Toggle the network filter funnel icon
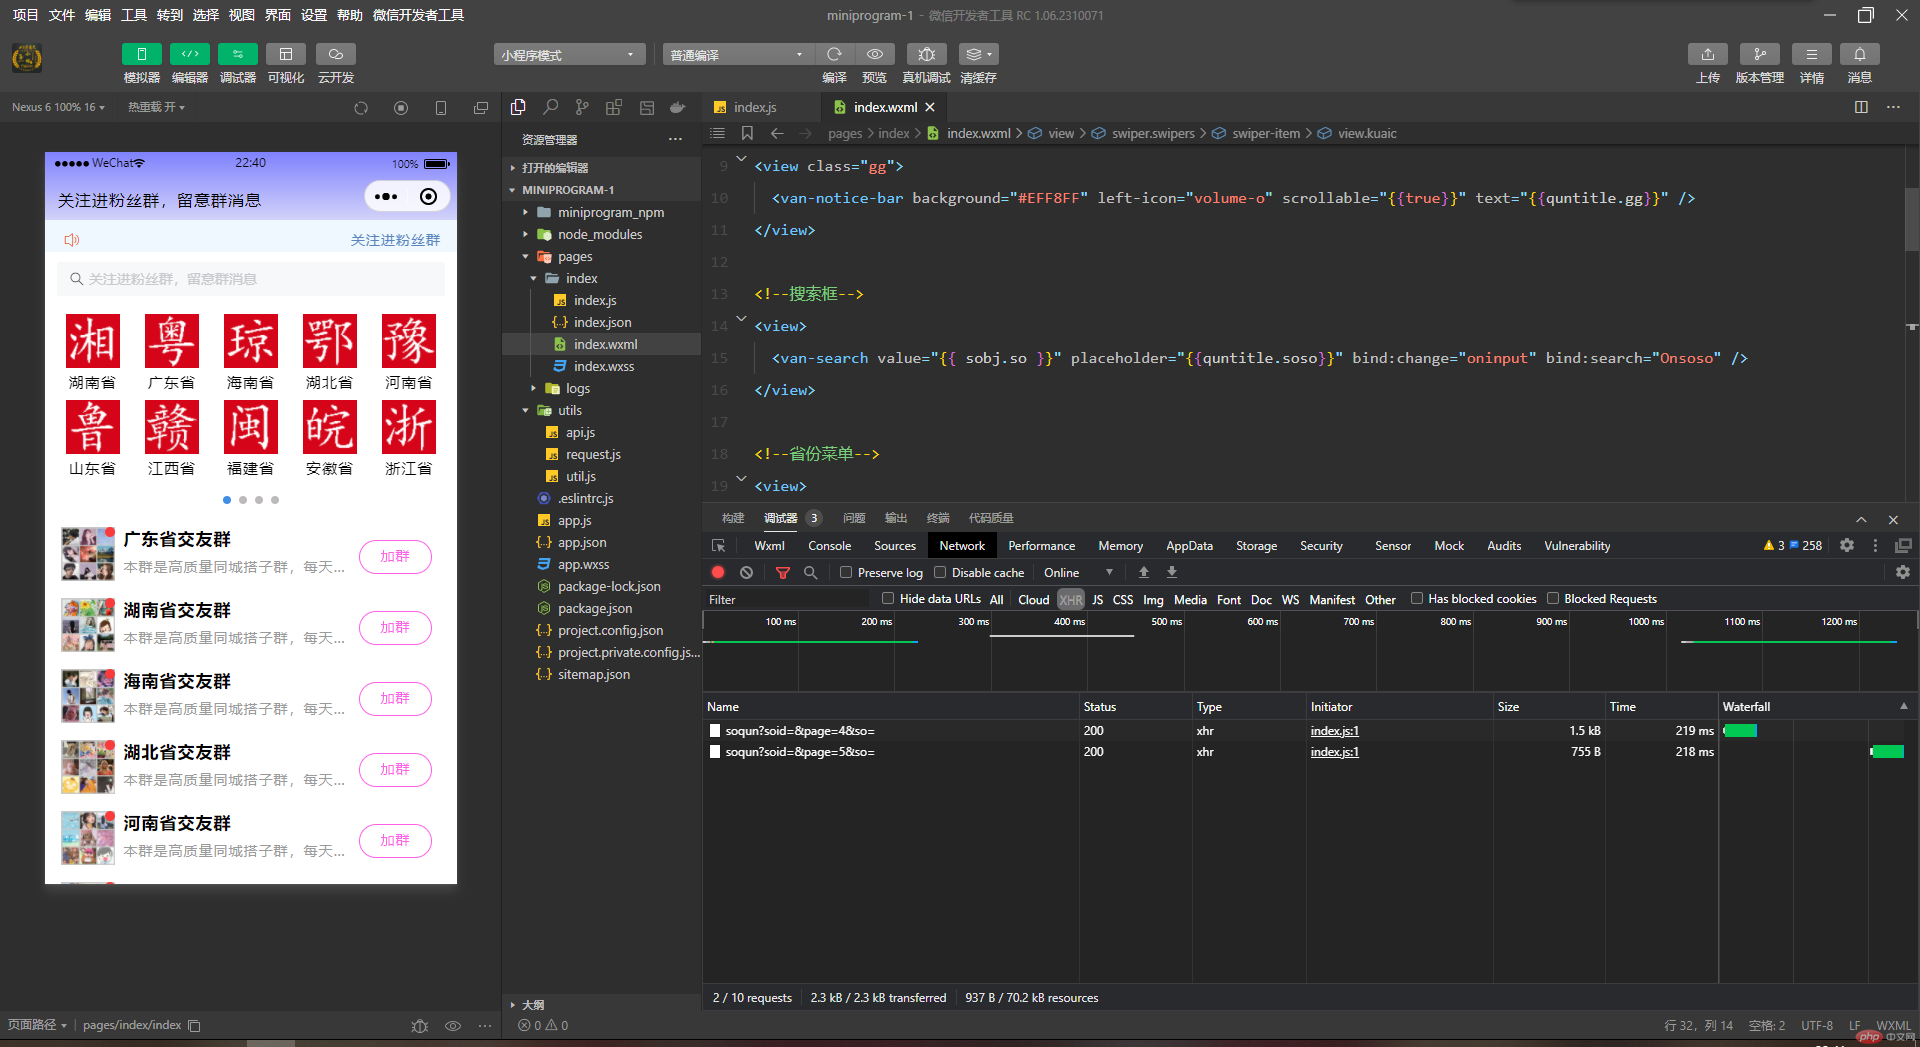This screenshot has width=1920, height=1047. pos(782,573)
